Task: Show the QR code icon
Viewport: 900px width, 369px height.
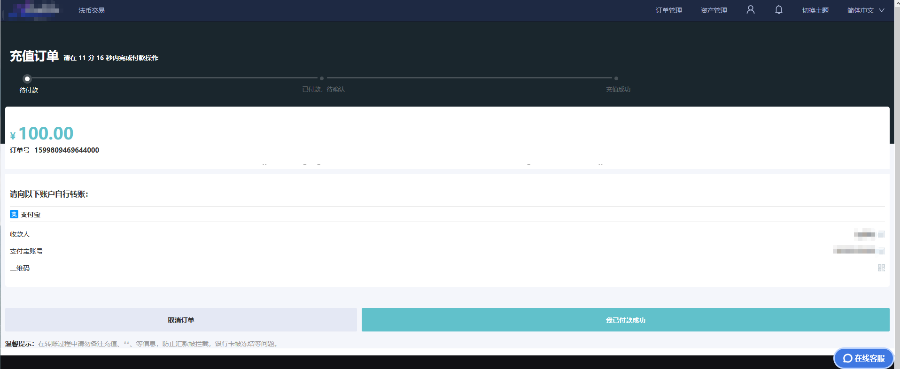Action: pos(882,267)
